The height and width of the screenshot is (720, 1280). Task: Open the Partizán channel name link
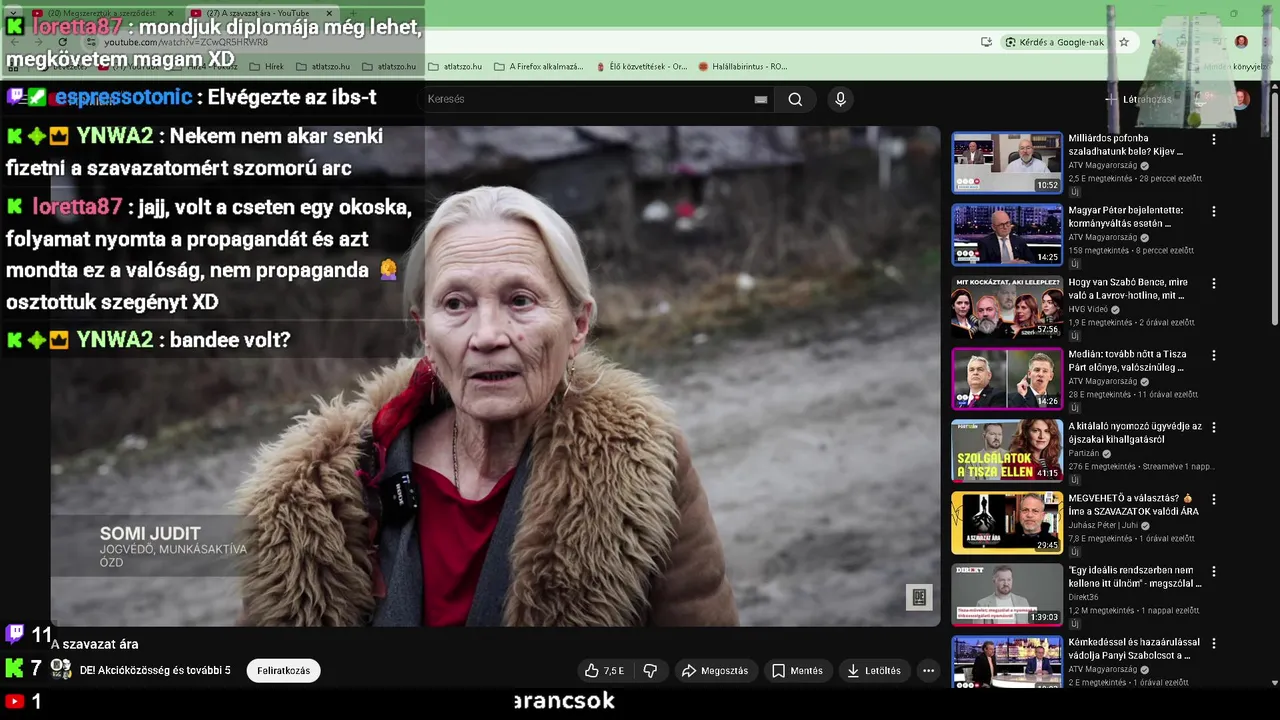click(x=1085, y=453)
